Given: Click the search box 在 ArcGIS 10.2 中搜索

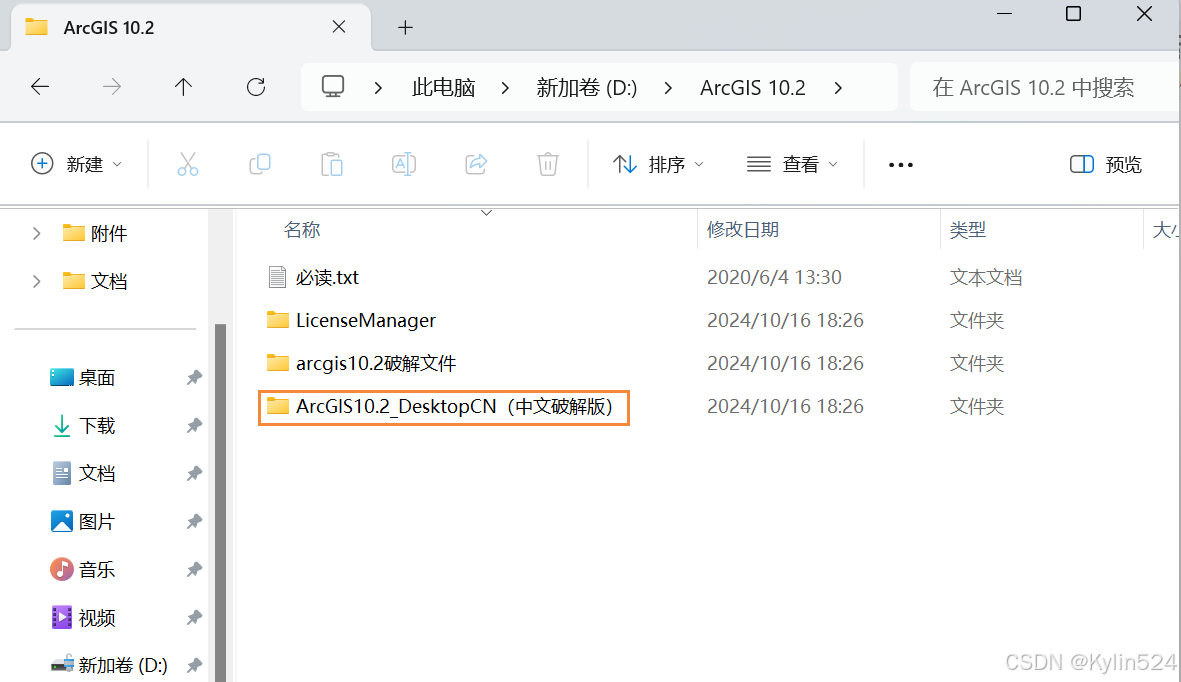Looking at the screenshot, I should tap(1044, 87).
